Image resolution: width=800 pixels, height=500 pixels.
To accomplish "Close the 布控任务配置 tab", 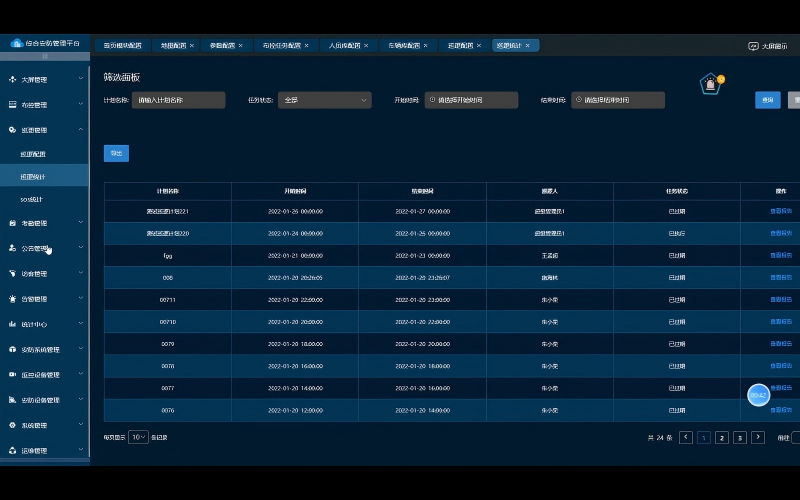I will pyautogui.click(x=307, y=45).
